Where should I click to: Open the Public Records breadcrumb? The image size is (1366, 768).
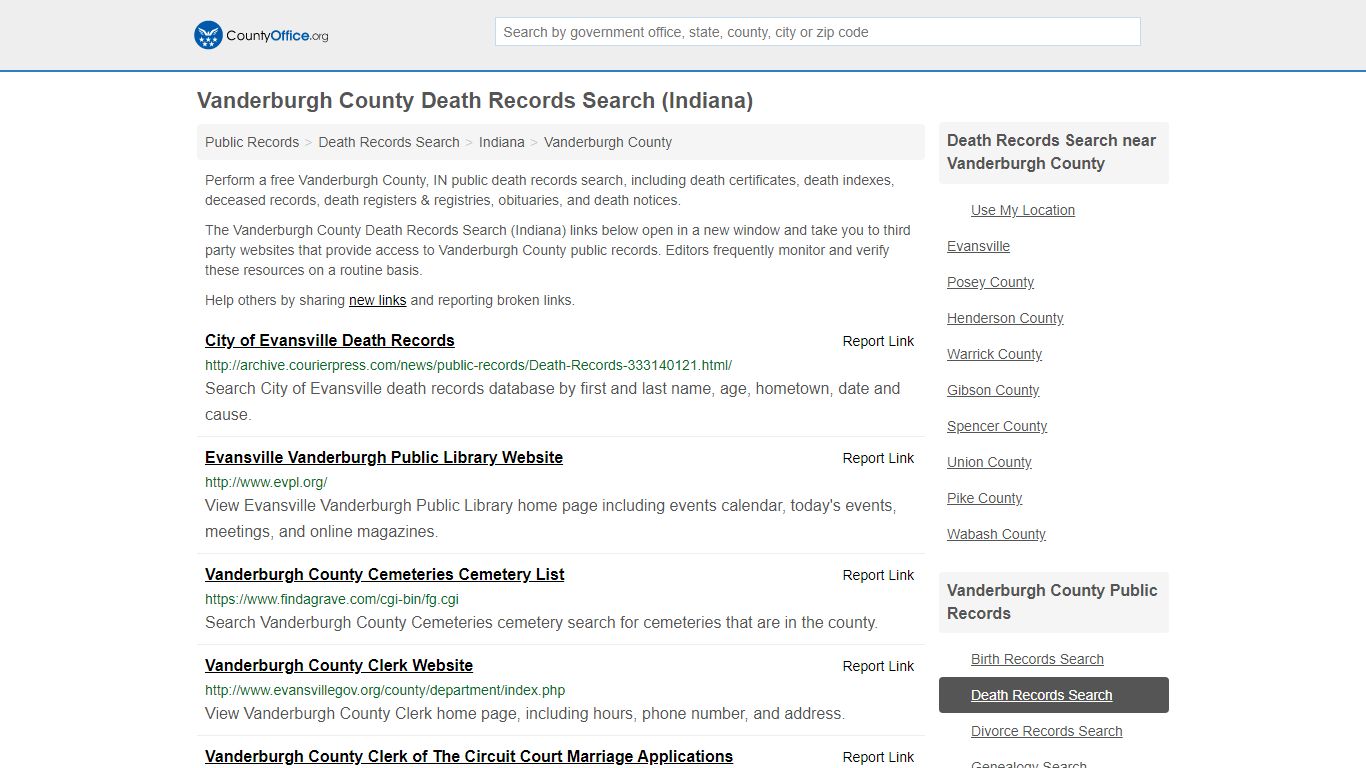coord(252,142)
